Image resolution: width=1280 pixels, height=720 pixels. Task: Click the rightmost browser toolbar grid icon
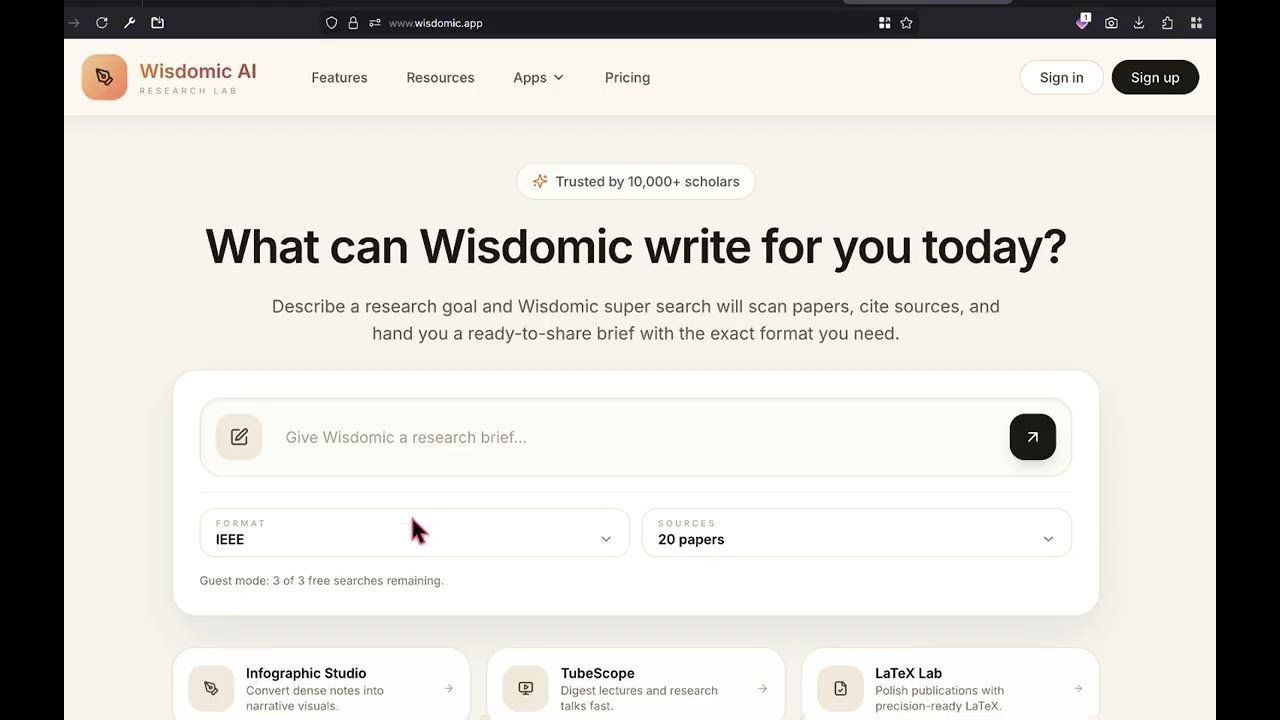point(1196,22)
